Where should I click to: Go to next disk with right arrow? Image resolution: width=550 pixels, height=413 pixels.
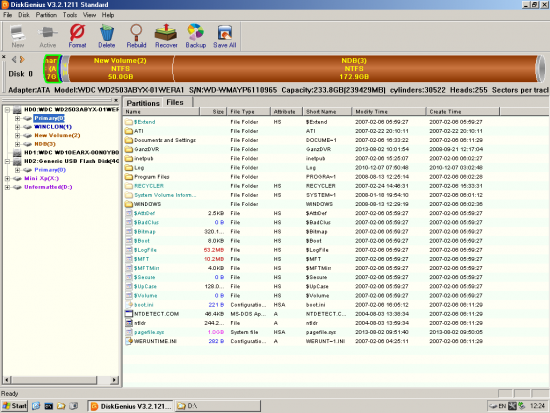22,60
